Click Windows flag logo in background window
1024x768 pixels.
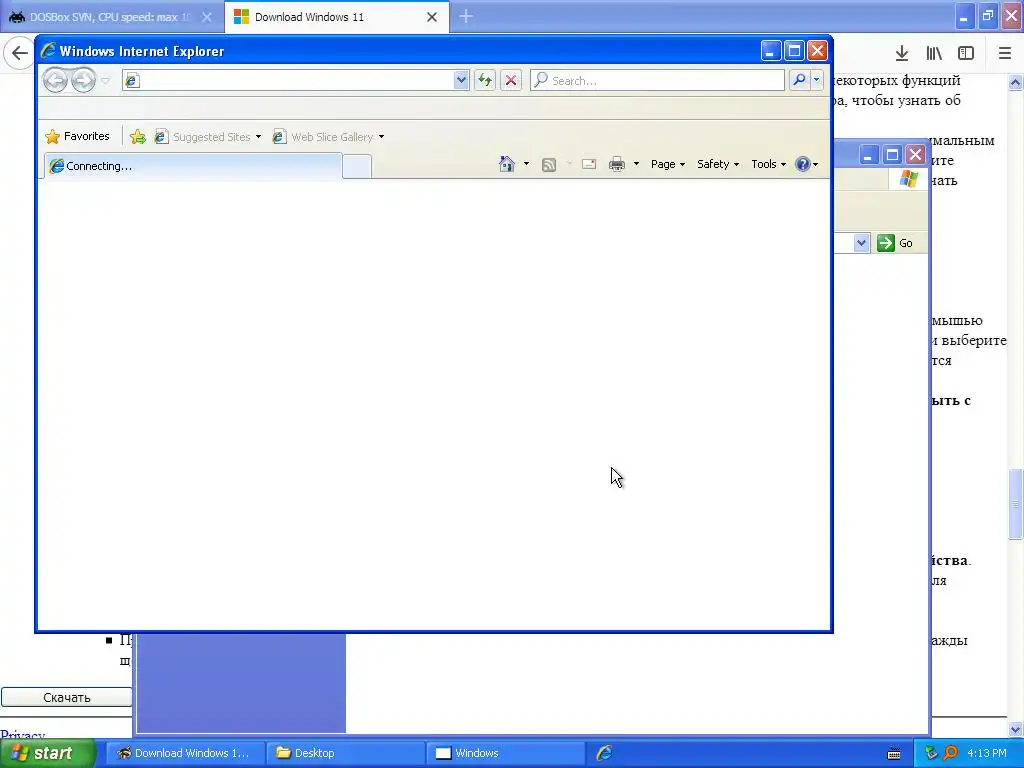point(908,178)
